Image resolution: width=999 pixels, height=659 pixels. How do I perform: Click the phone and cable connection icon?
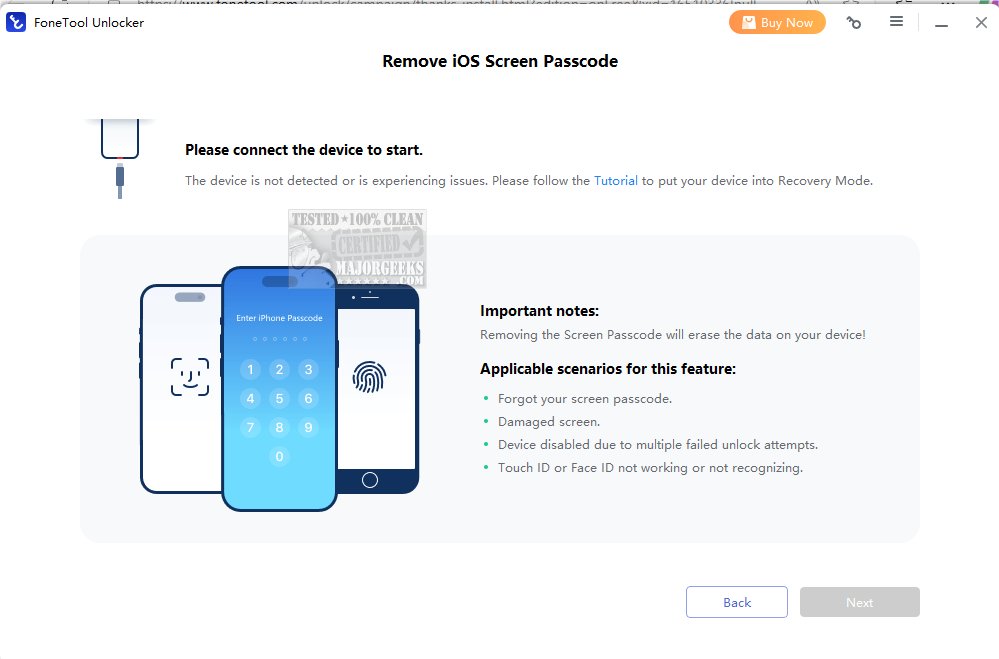[x=120, y=159]
